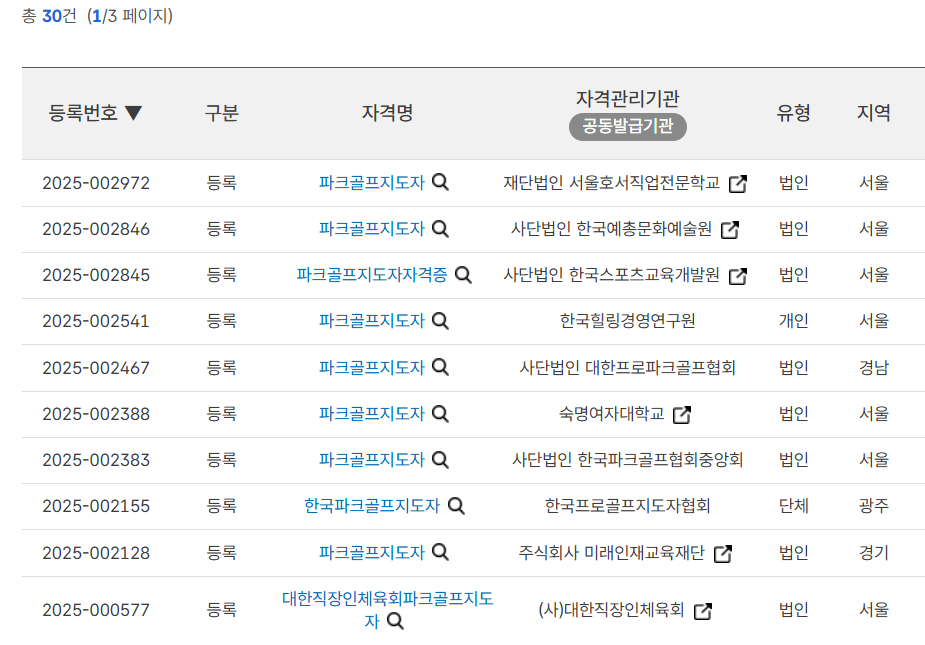Click the 구분 column header
The image size is (925, 645).
coord(222,112)
